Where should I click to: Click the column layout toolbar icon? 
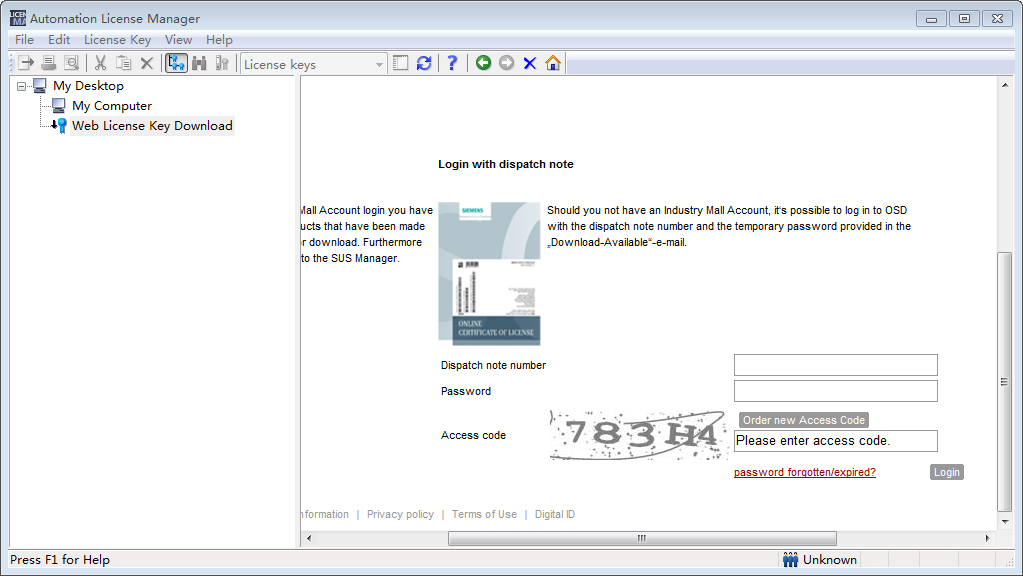[x=401, y=63]
